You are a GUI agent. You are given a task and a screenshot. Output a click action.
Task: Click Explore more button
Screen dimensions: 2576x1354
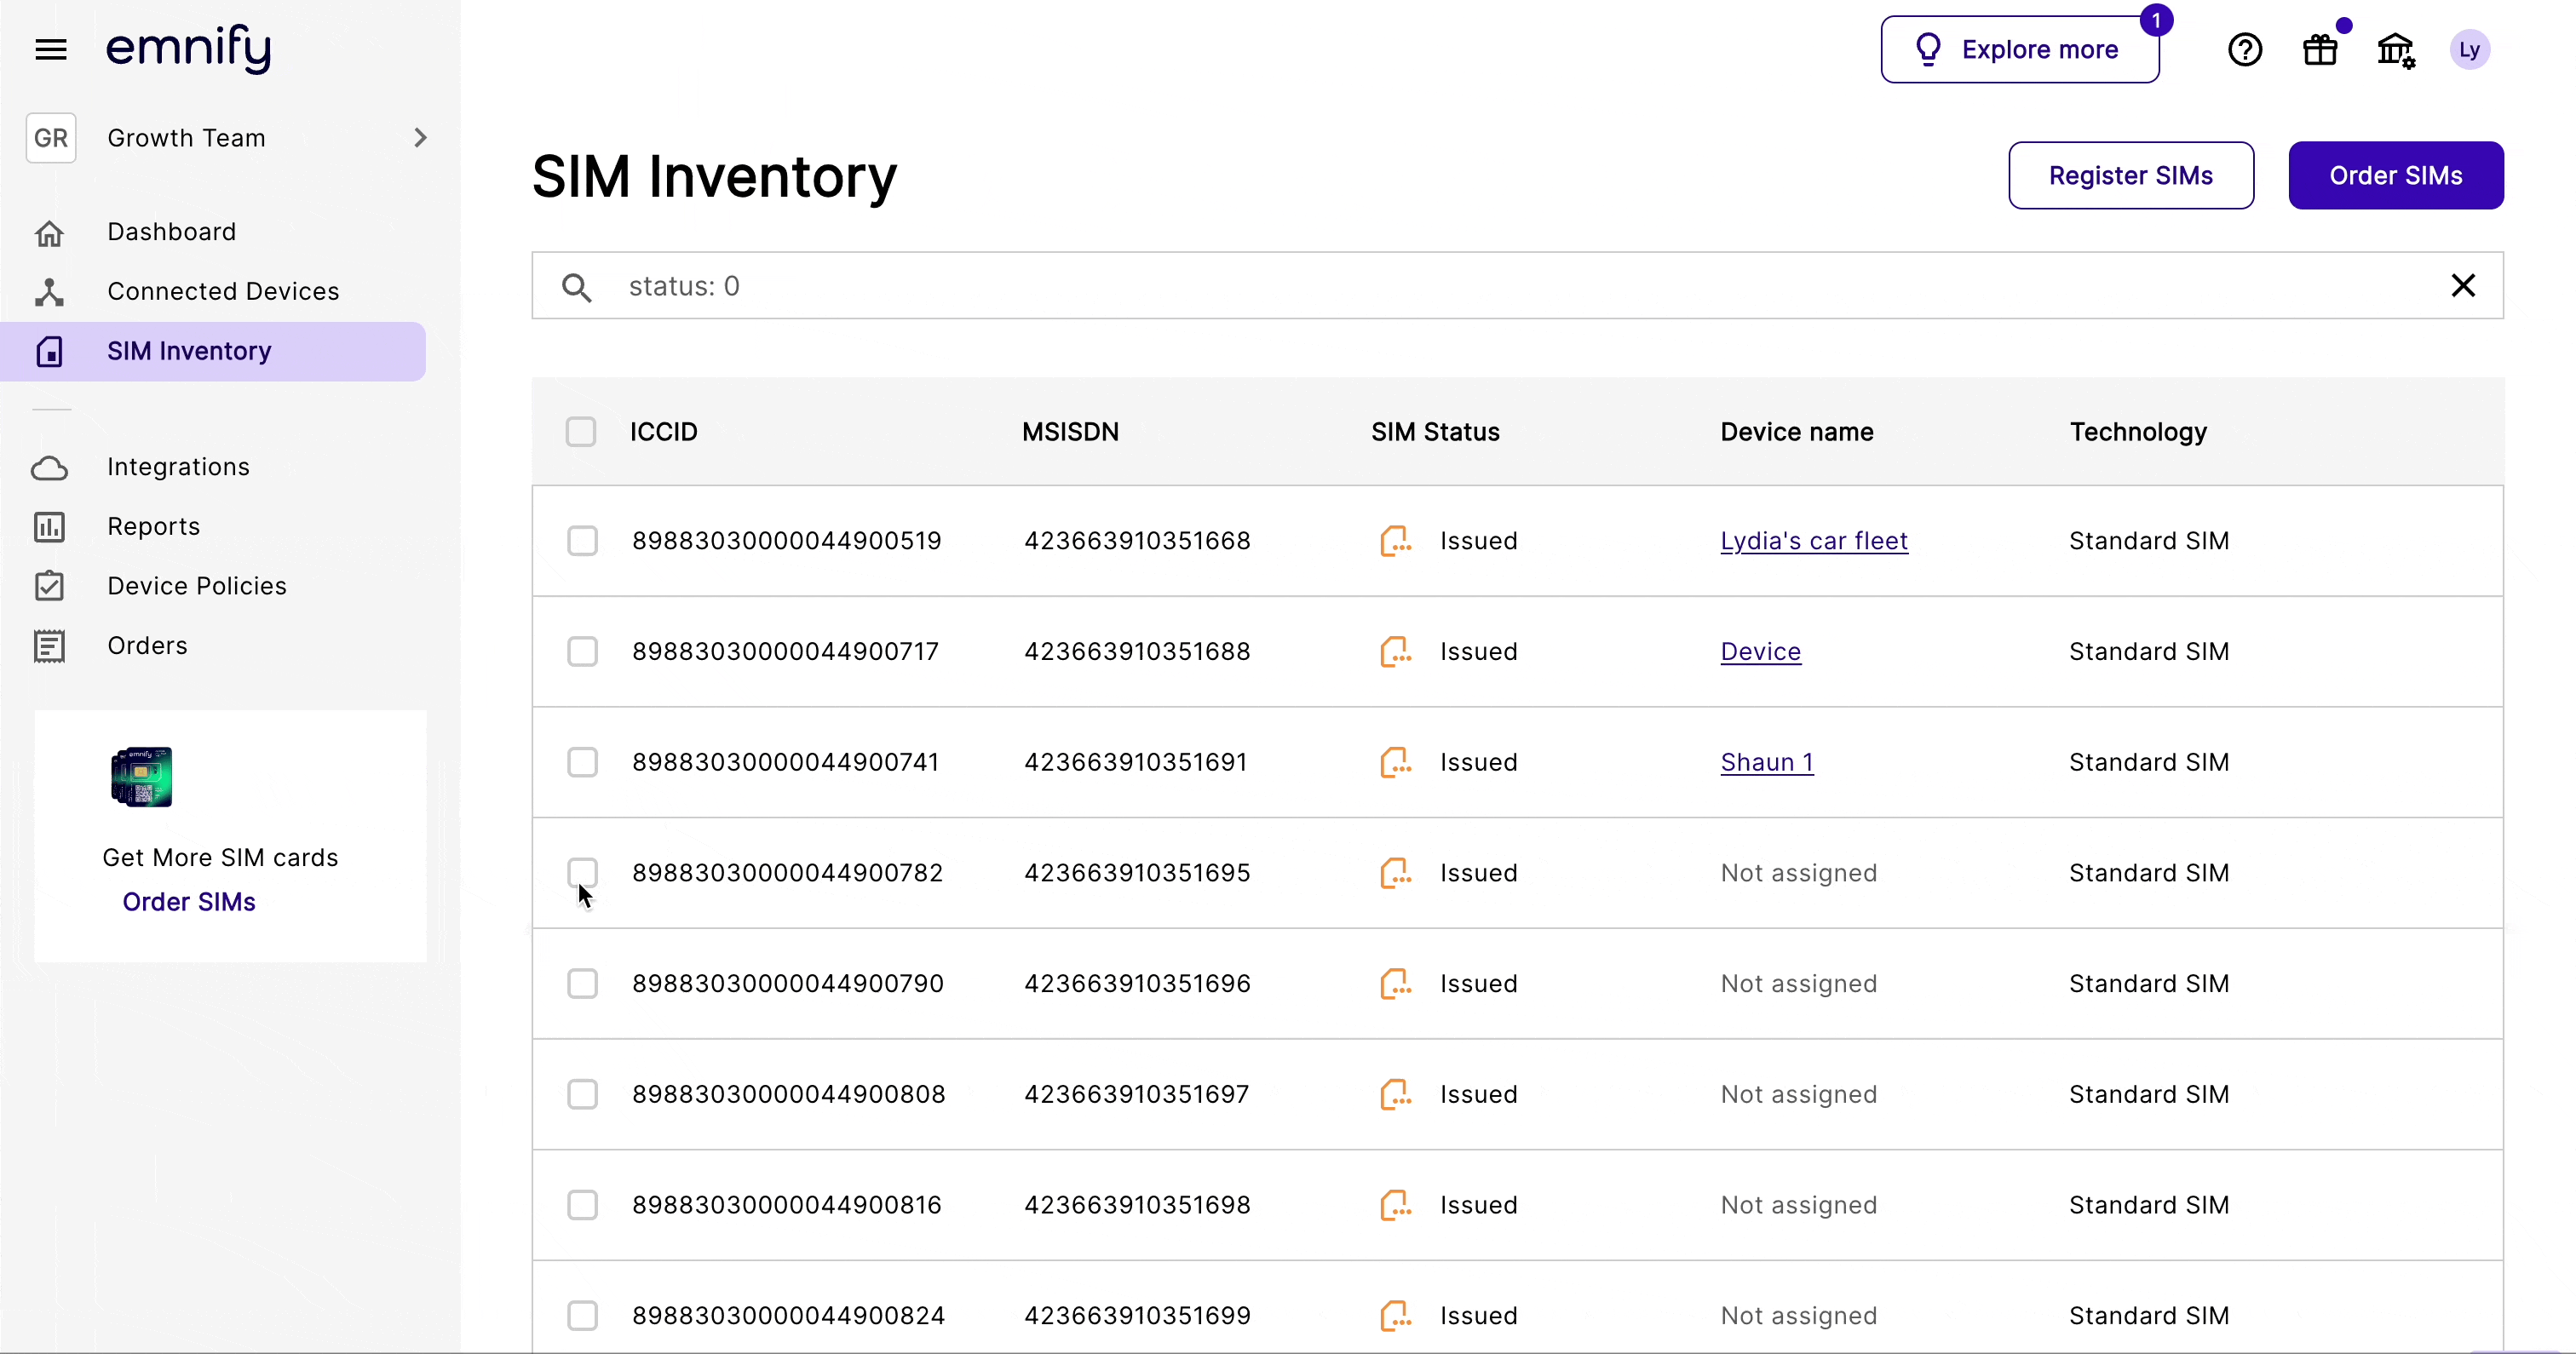pyautogui.click(x=2019, y=49)
